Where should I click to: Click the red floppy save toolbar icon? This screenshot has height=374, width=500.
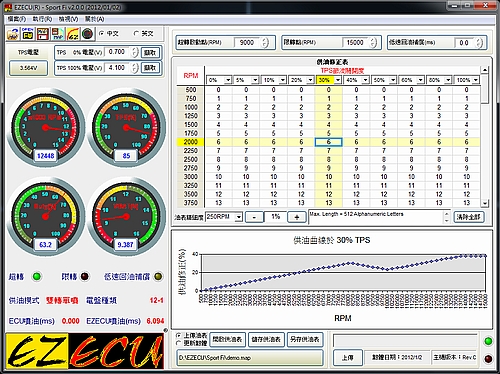coord(43,34)
